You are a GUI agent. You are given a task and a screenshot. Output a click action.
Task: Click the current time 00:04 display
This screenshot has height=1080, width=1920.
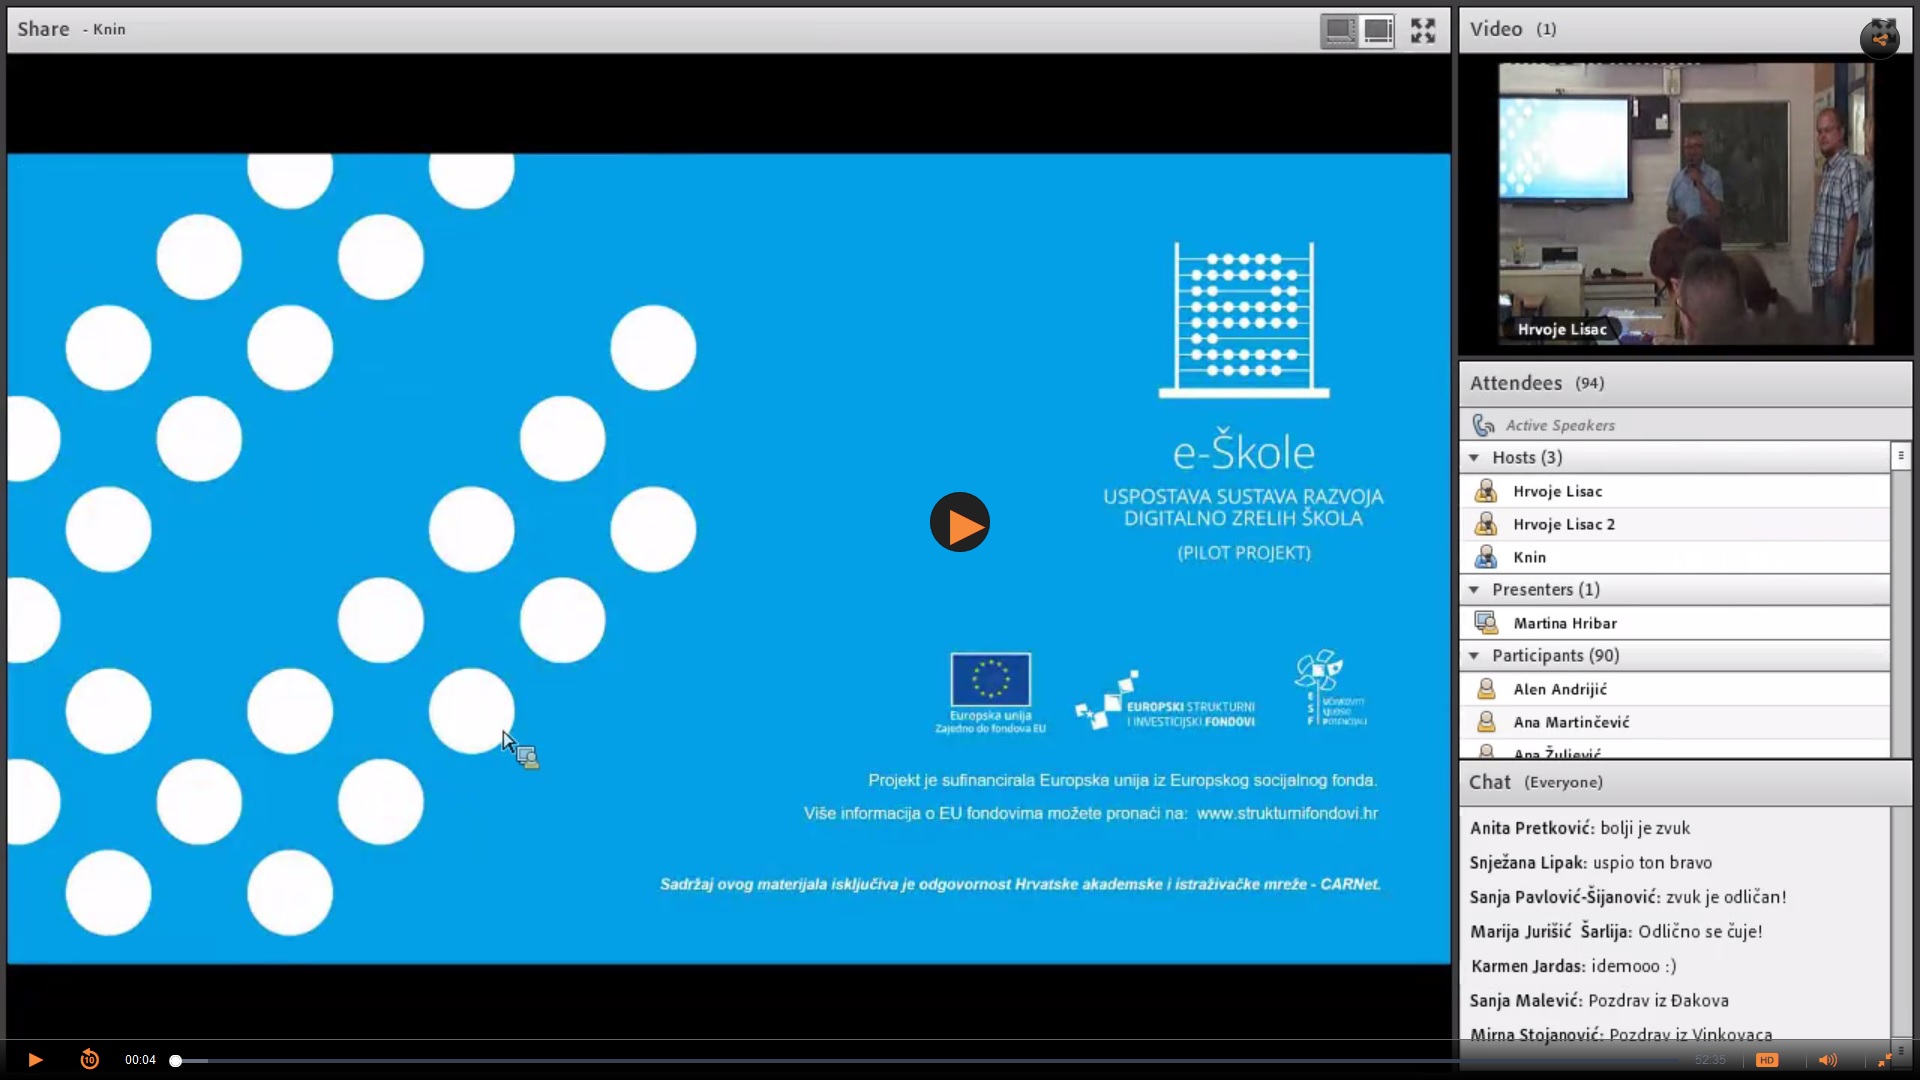(x=140, y=1060)
